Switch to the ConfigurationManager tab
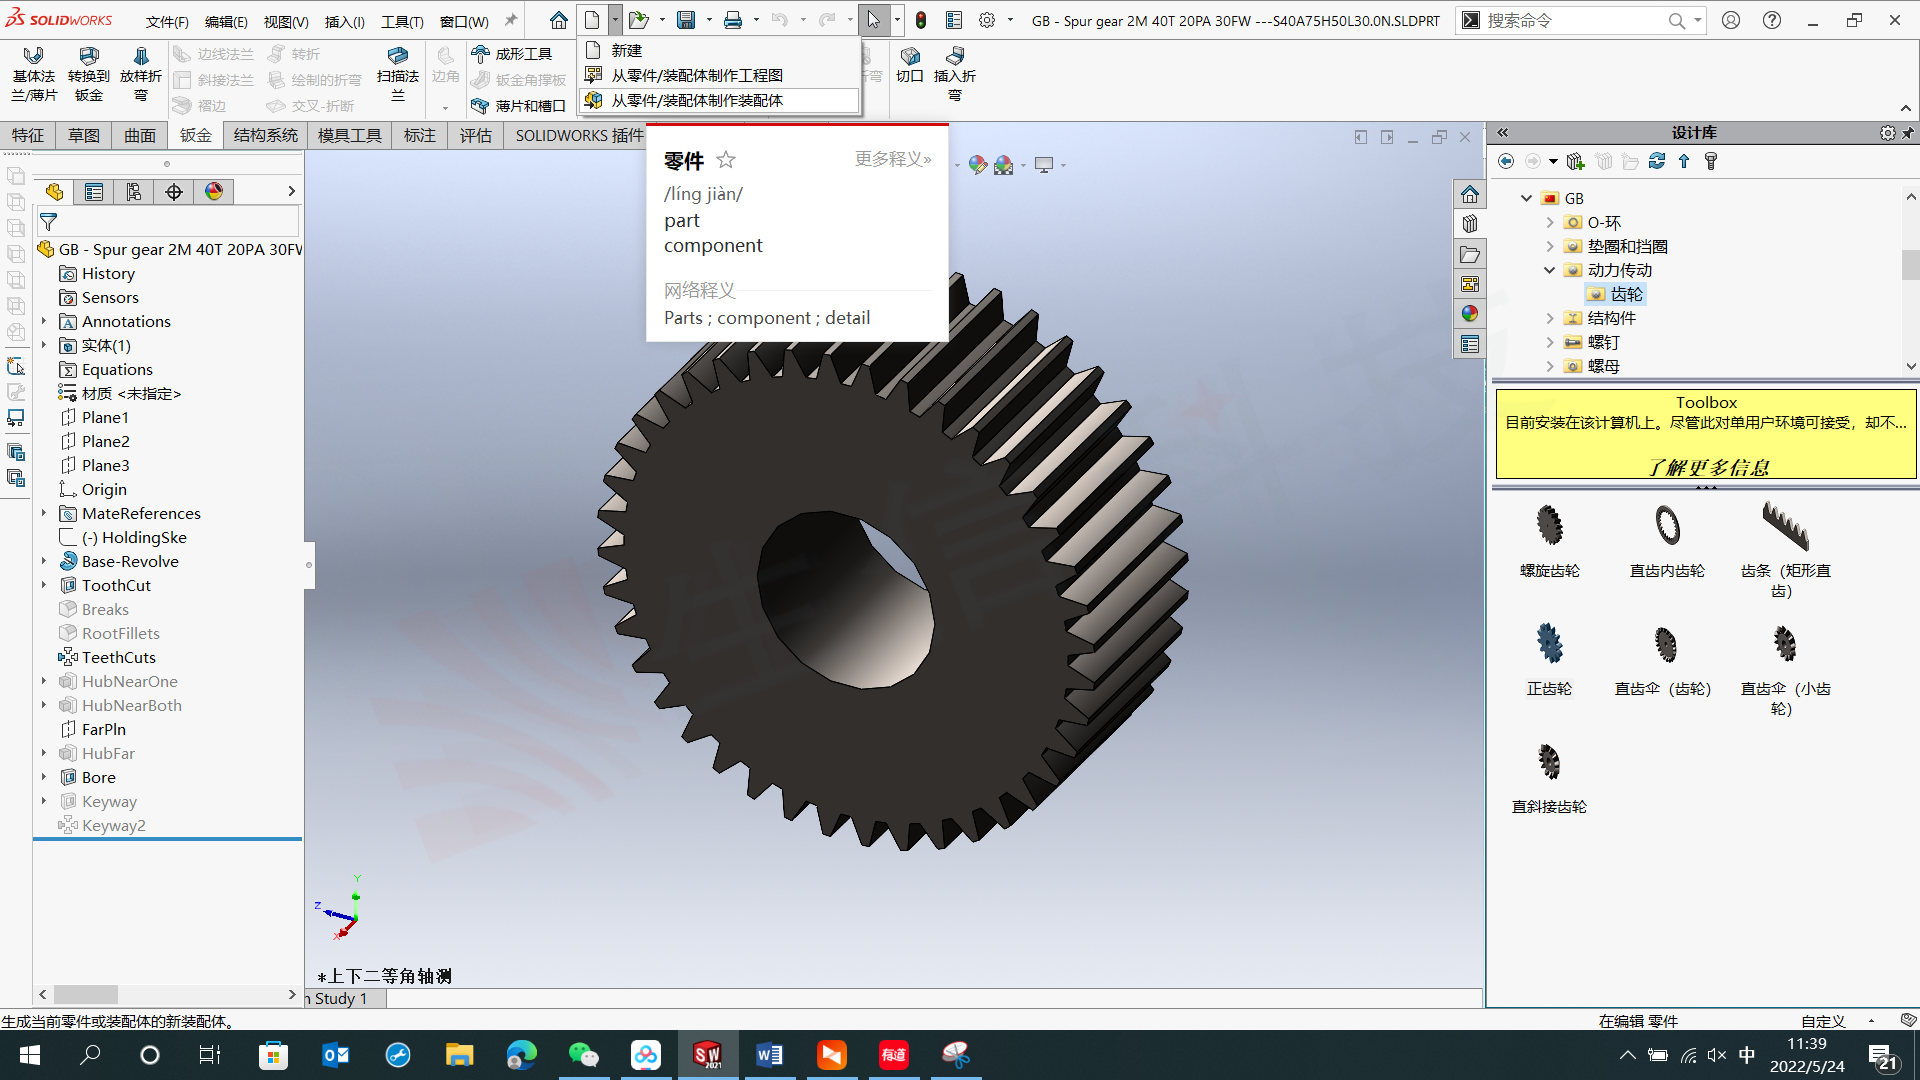This screenshot has height=1080, width=1920. coord(134,192)
